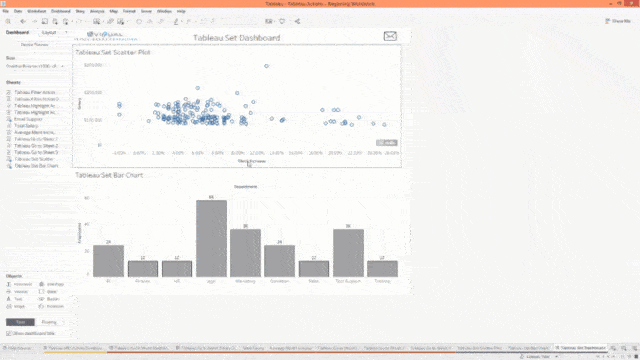Open the dashboard Size dropdown
Image resolution: width=640 pixels, height=360 pixels.
click(36, 66)
